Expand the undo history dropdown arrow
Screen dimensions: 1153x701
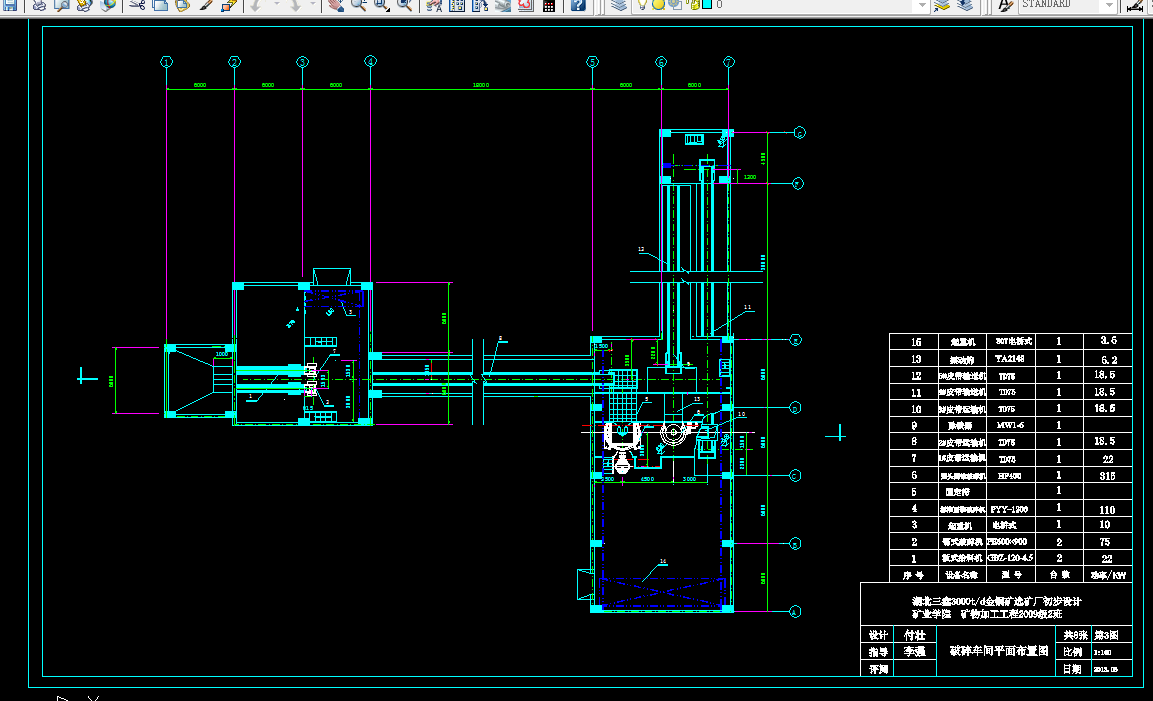click(x=276, y=5)
